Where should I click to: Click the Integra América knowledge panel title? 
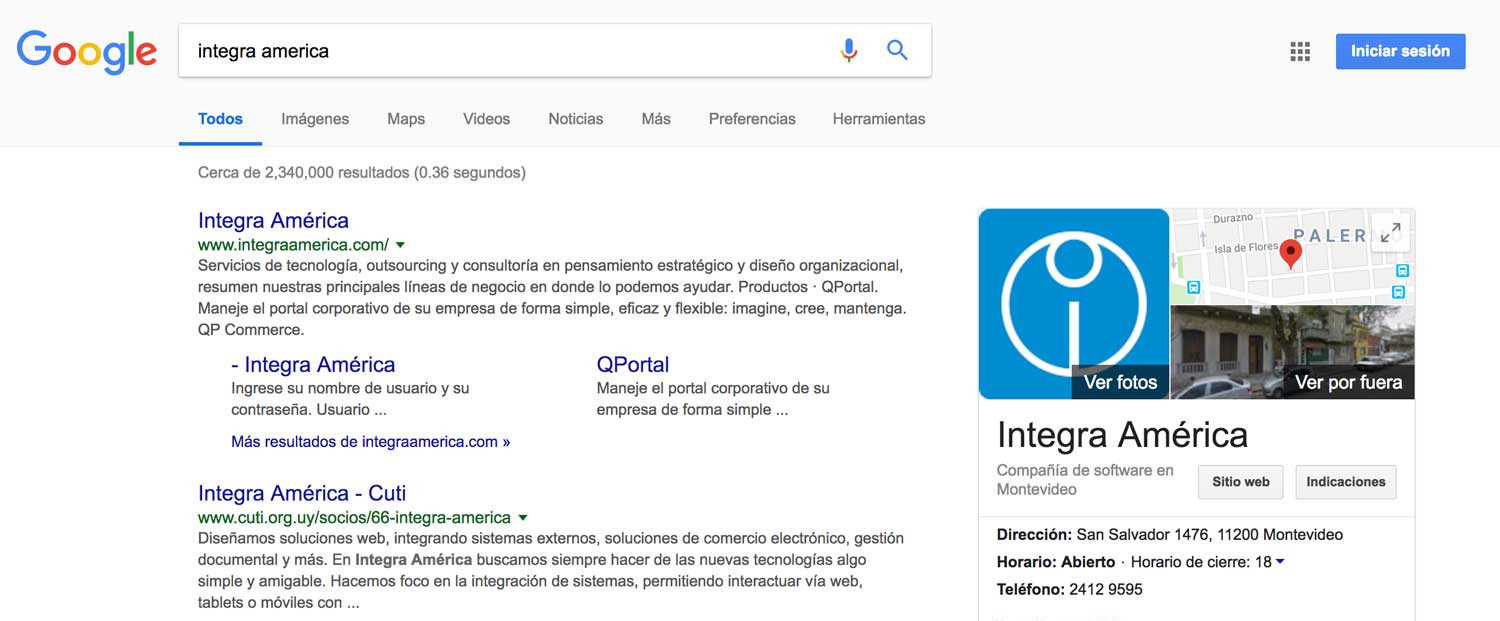tap(1122, 435)
